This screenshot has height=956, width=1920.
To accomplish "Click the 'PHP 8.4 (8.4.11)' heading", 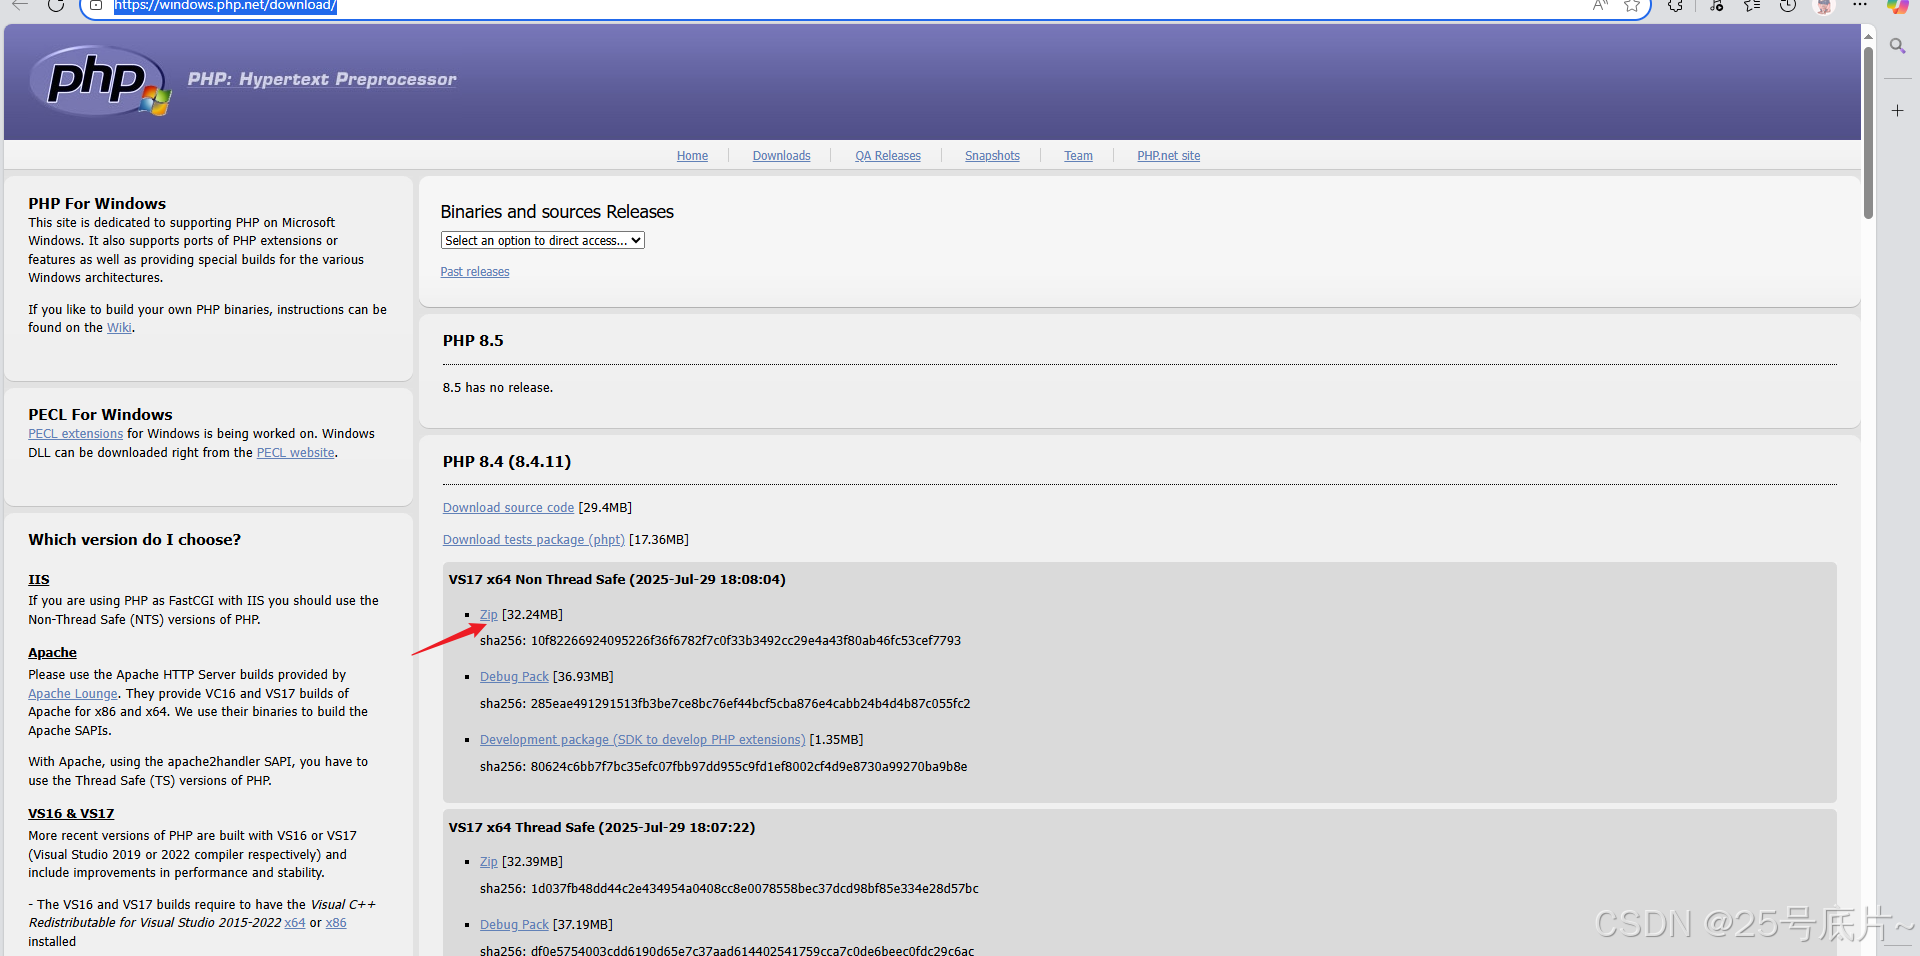I will [x=507, y=462].
